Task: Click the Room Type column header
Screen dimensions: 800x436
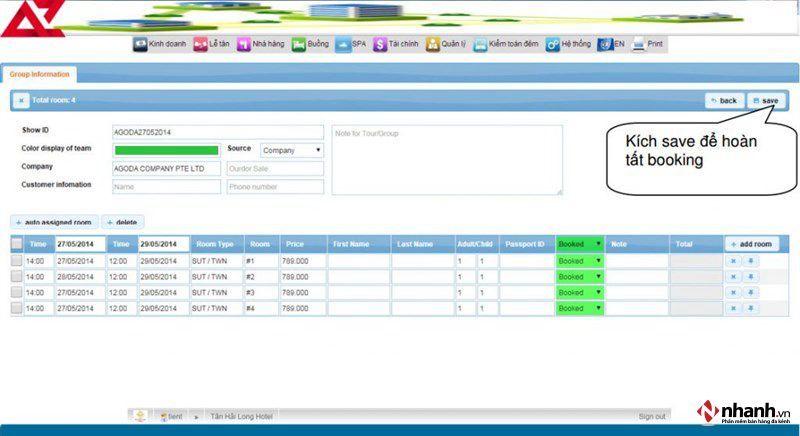Action: [215, 244]
